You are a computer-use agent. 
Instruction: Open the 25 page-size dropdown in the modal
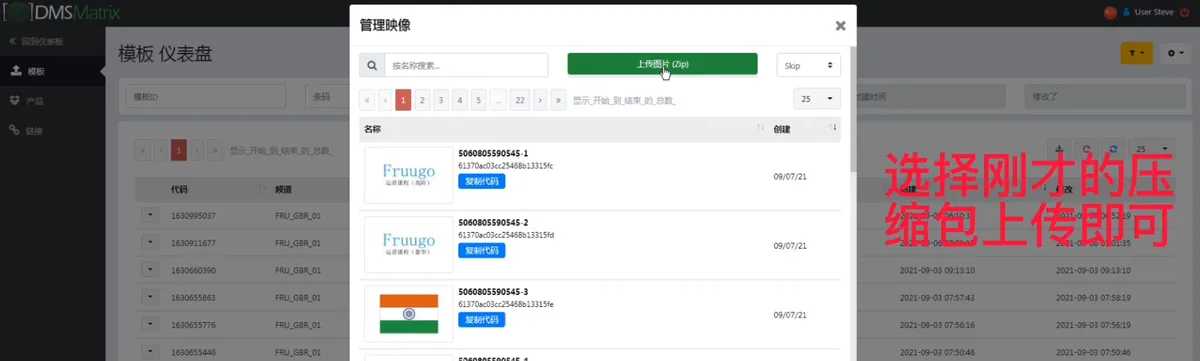(817, 99)
